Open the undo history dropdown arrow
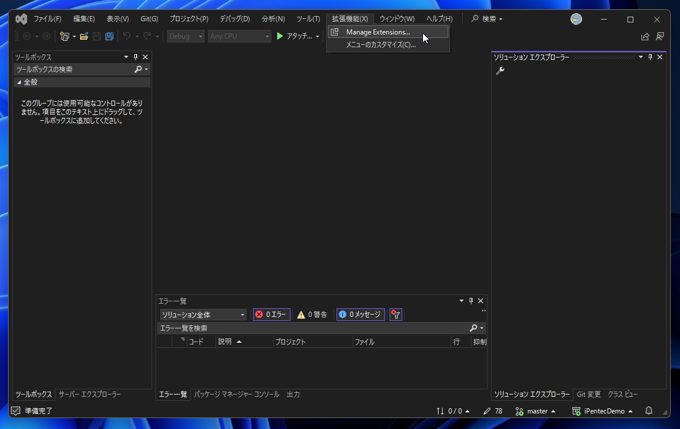This screenshot has width=680, height=429. (x=137, y=36)
